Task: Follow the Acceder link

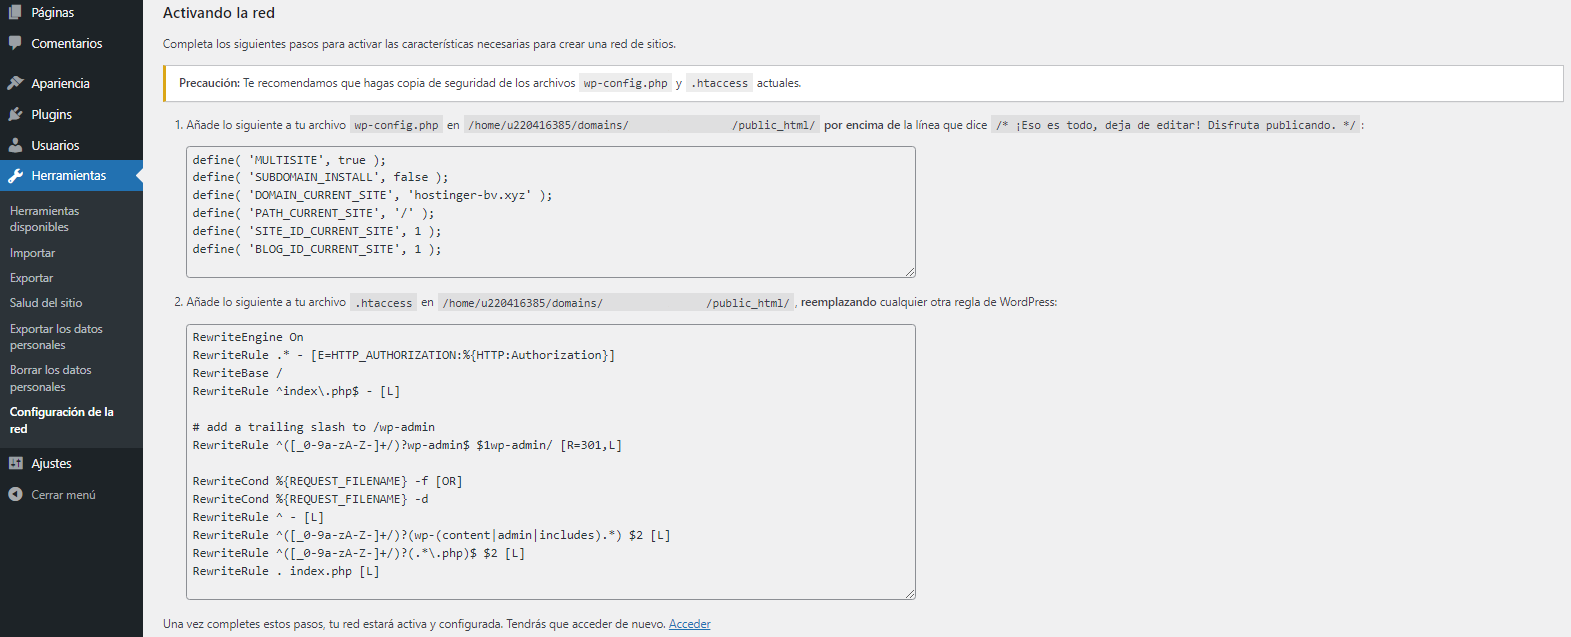Action: 689,624
